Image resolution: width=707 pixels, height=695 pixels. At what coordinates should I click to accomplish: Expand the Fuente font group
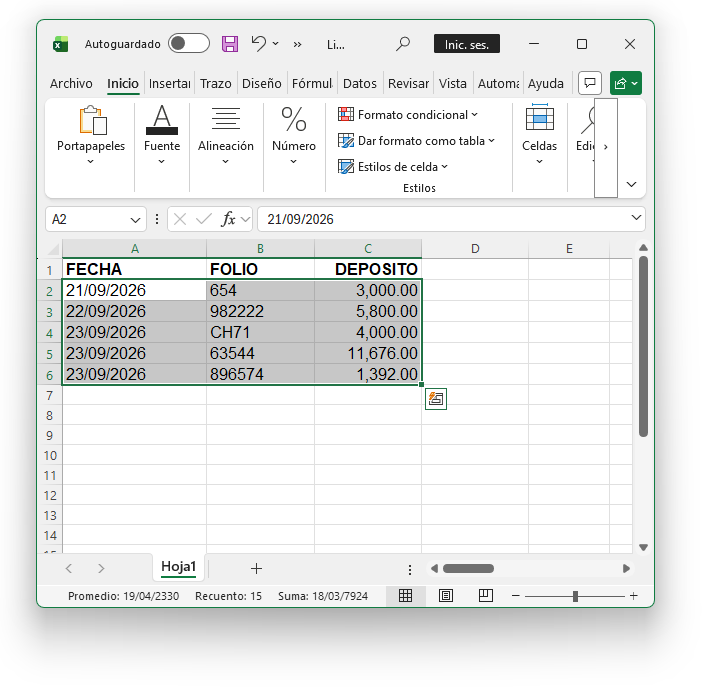pyautogui.click(x=162, y=135)
